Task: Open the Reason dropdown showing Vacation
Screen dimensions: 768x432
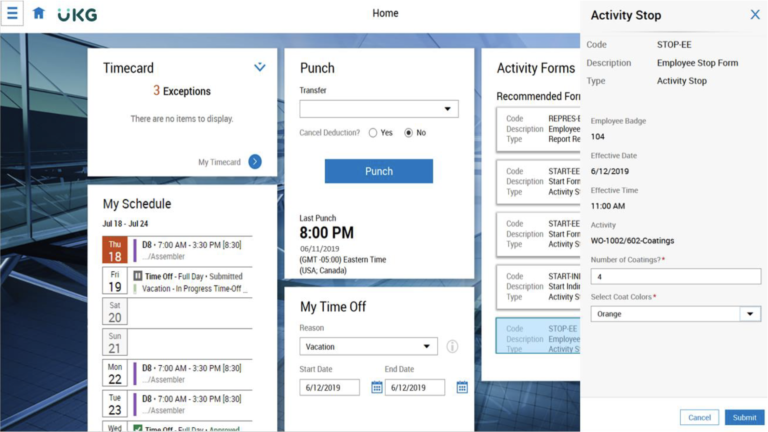Action: pyautogui.click(x=368, y=347)
